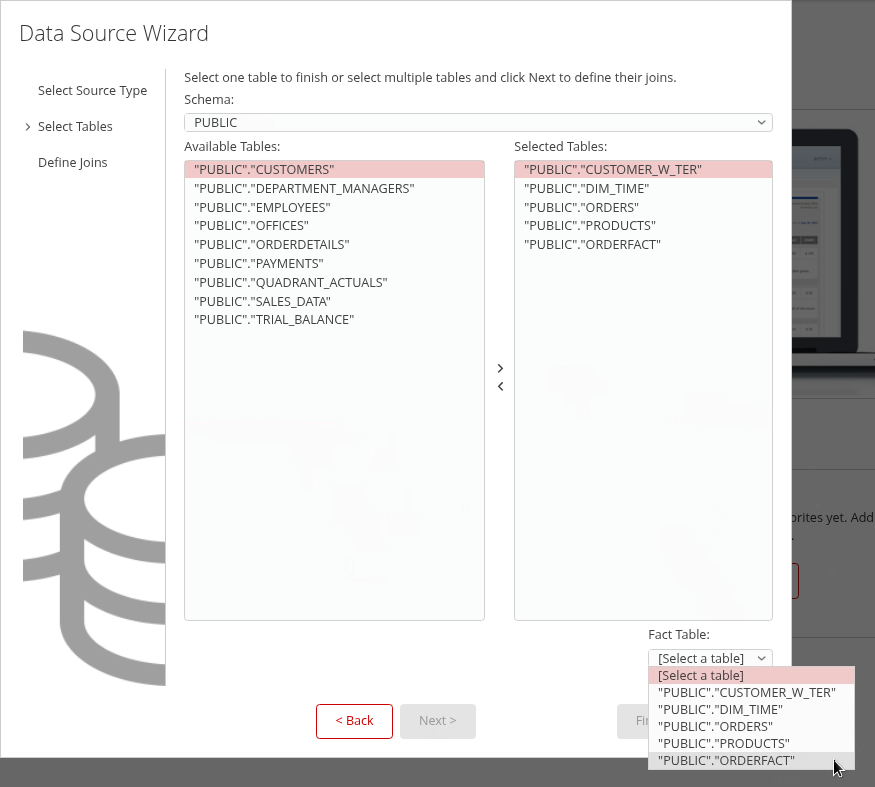Click the right arrow to add table

pyautogui.click(x=500, y=368)
